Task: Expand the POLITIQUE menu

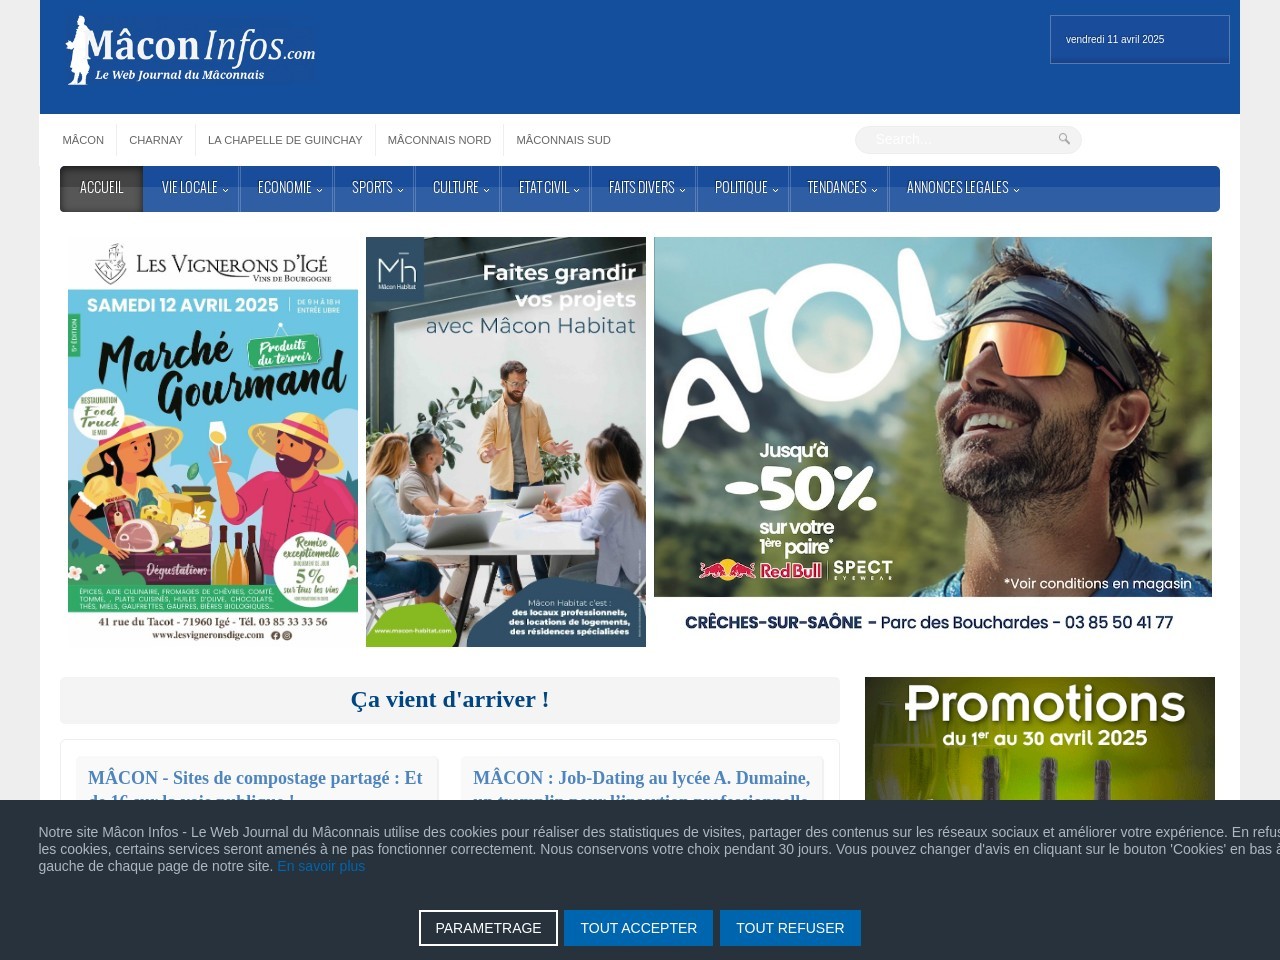Action: point(744,188)
